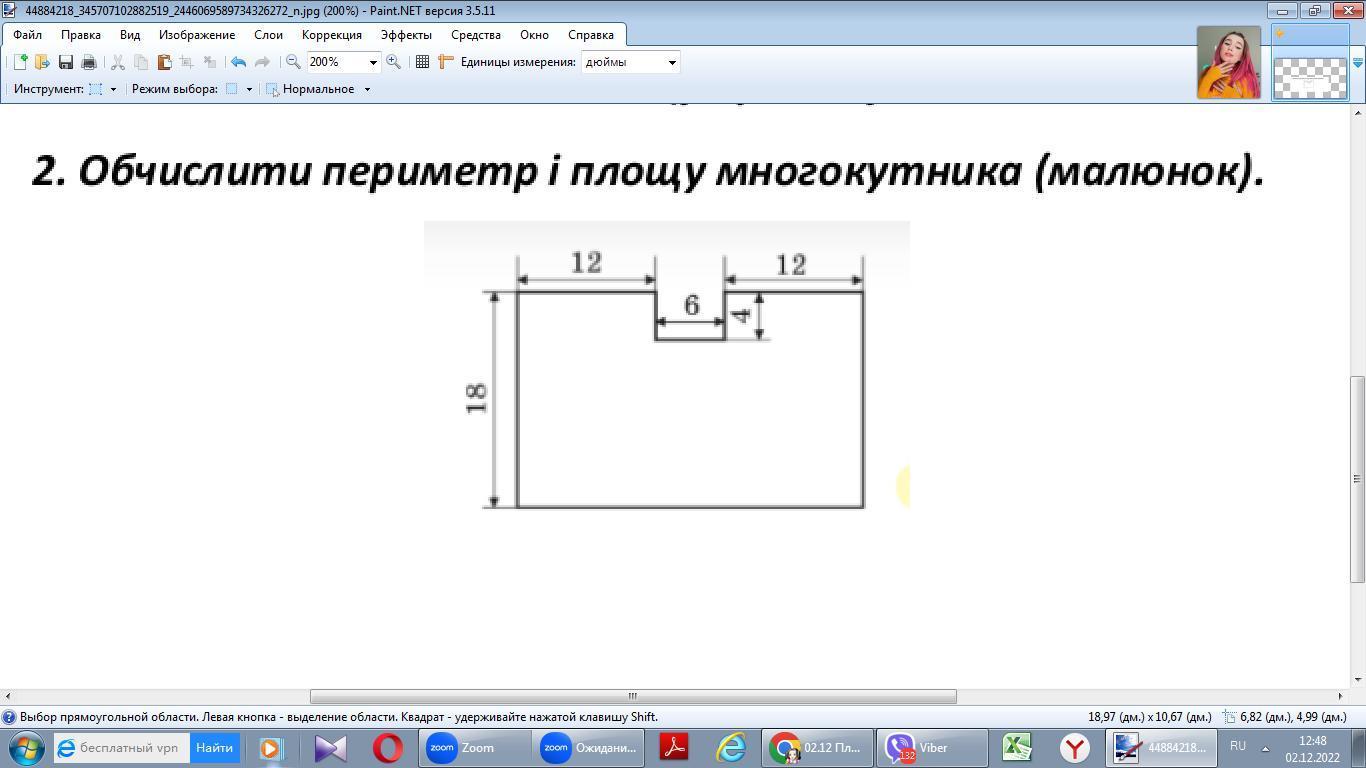
Task: Toggle the pixel grid icon
Action: [x=422, y=62]
